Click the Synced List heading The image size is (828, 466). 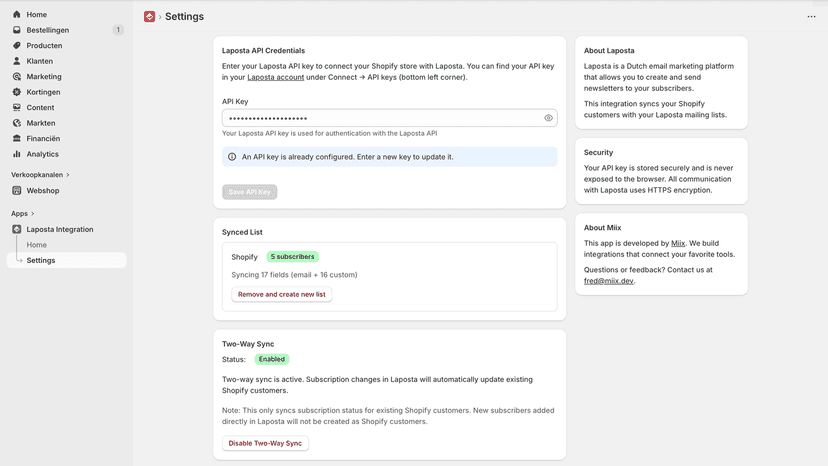(x=242, y=232)
